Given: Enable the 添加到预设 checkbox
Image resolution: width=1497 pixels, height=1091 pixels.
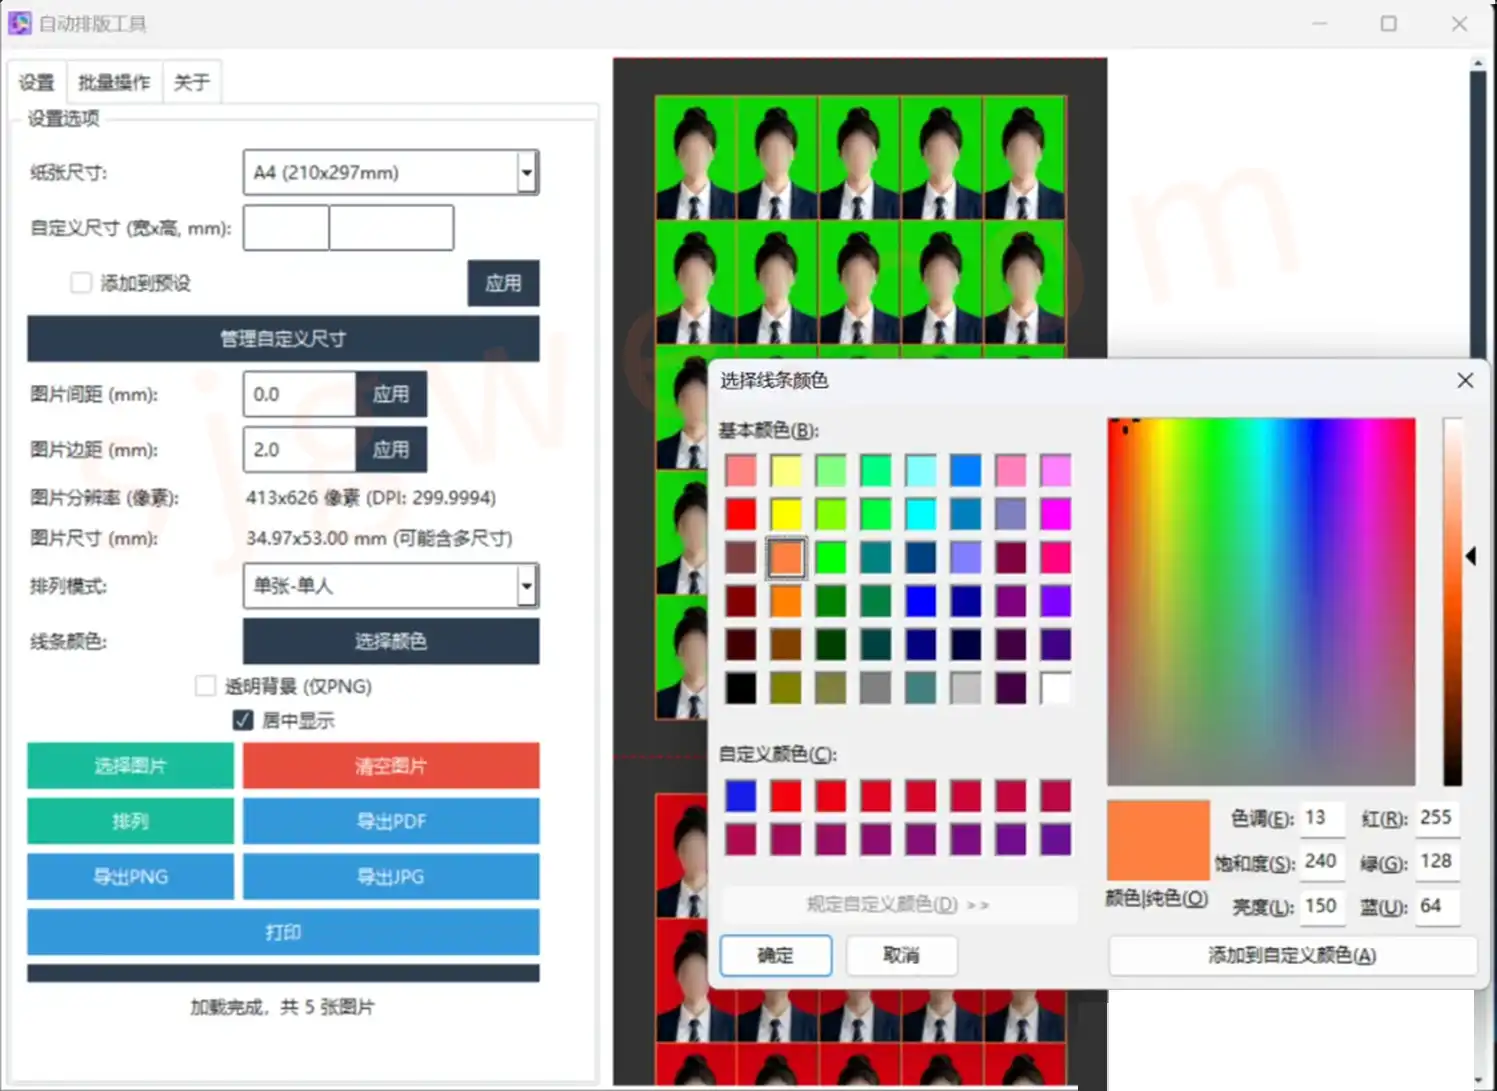Looking at the screenshot, I should (x=81, y=283).
